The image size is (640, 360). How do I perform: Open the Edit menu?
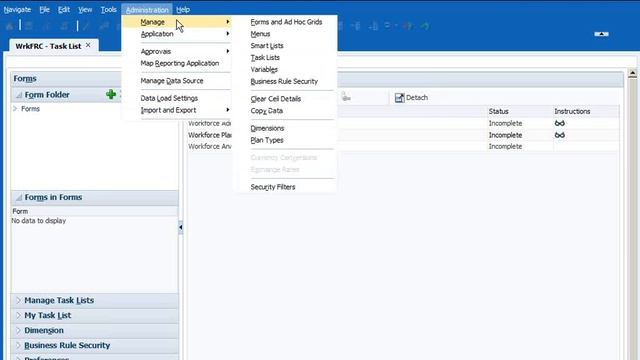click(64, 9)
